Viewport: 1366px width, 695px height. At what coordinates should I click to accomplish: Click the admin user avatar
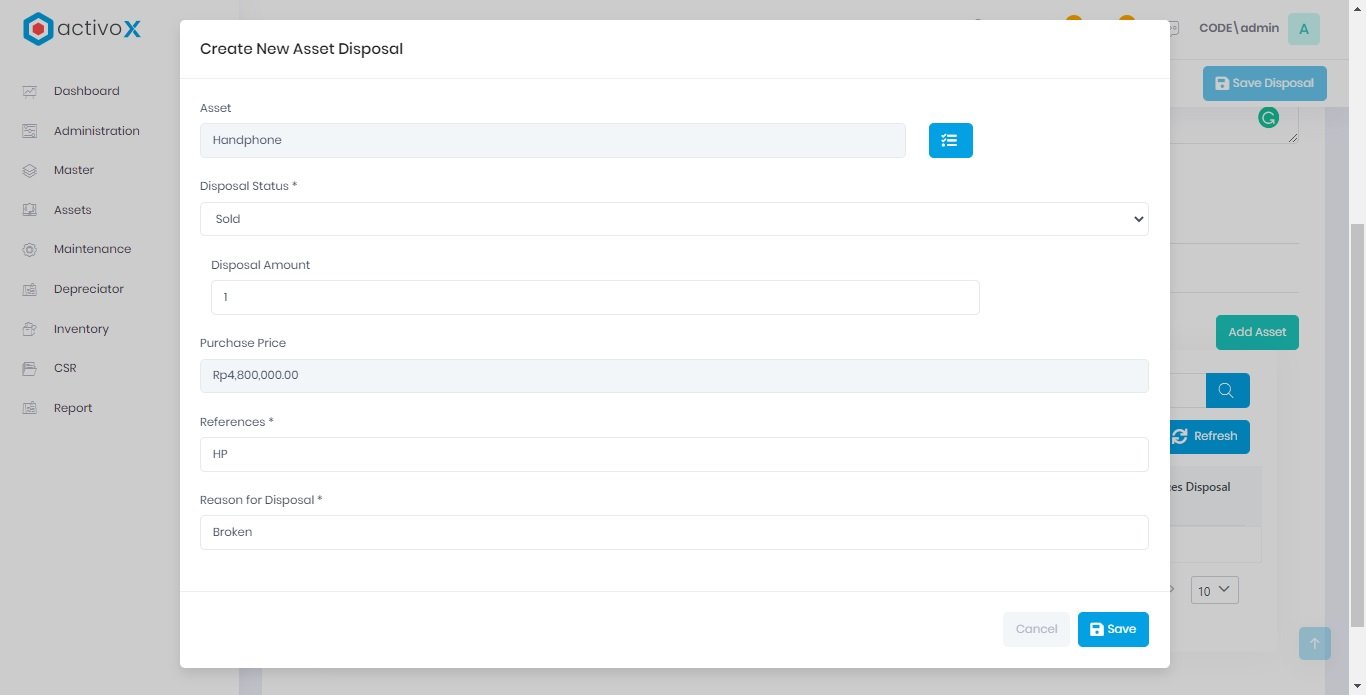[x=1303, y=29]
